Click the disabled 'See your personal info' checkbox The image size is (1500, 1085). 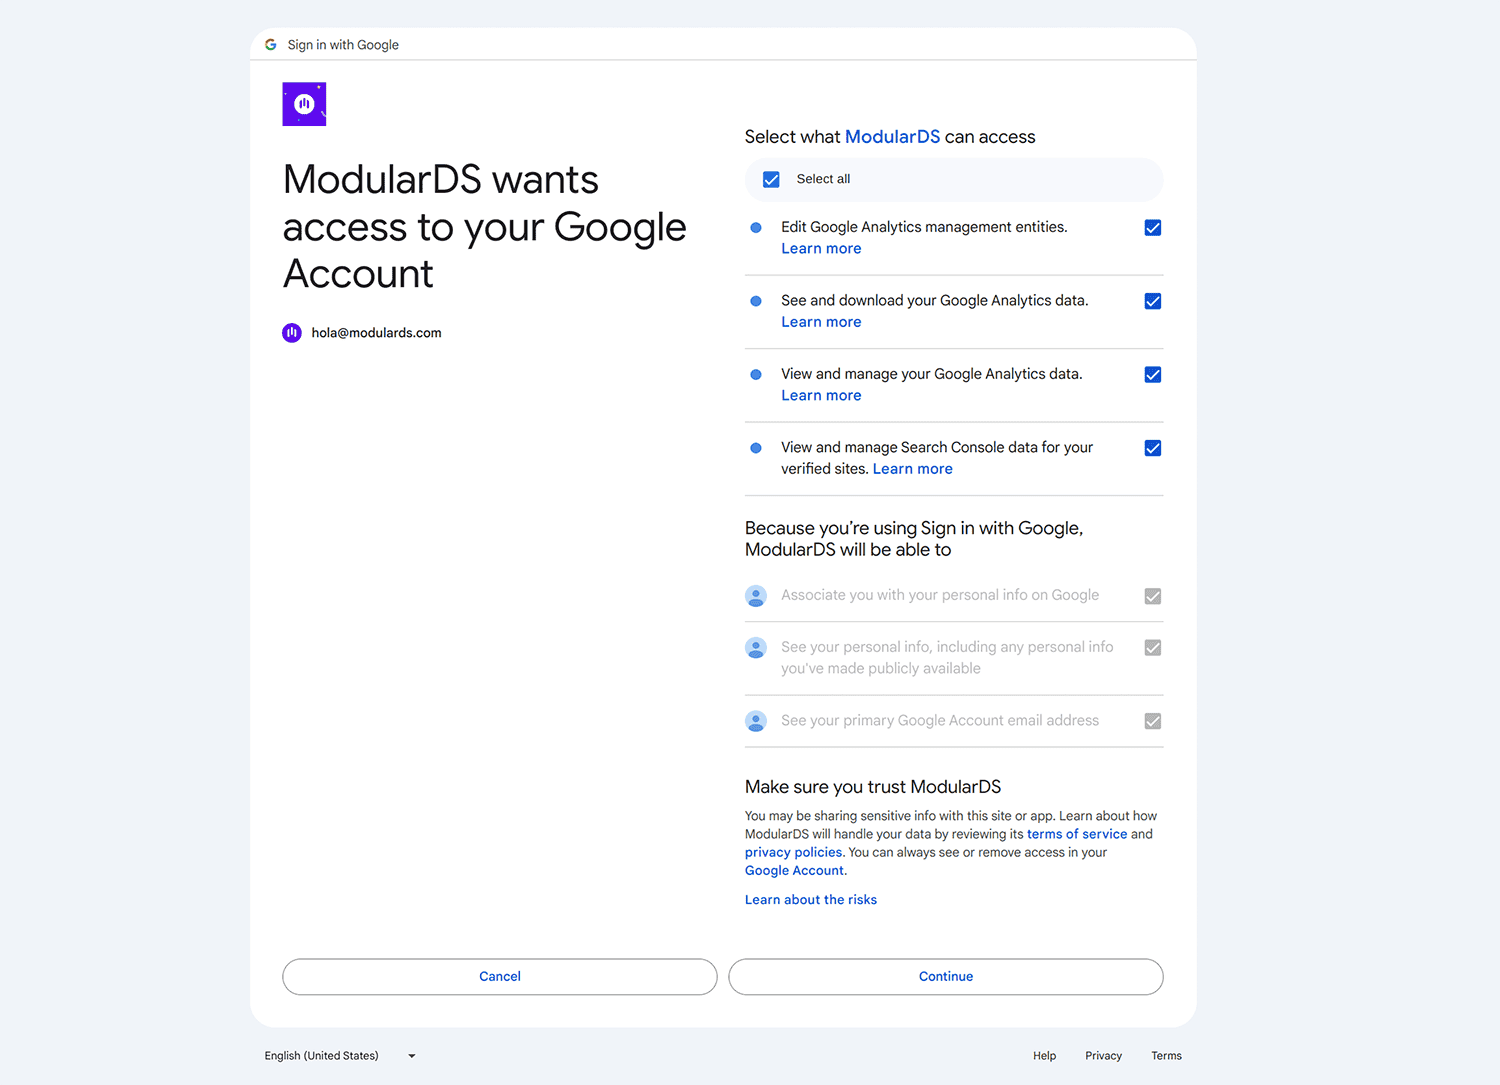click(1153, 648)
